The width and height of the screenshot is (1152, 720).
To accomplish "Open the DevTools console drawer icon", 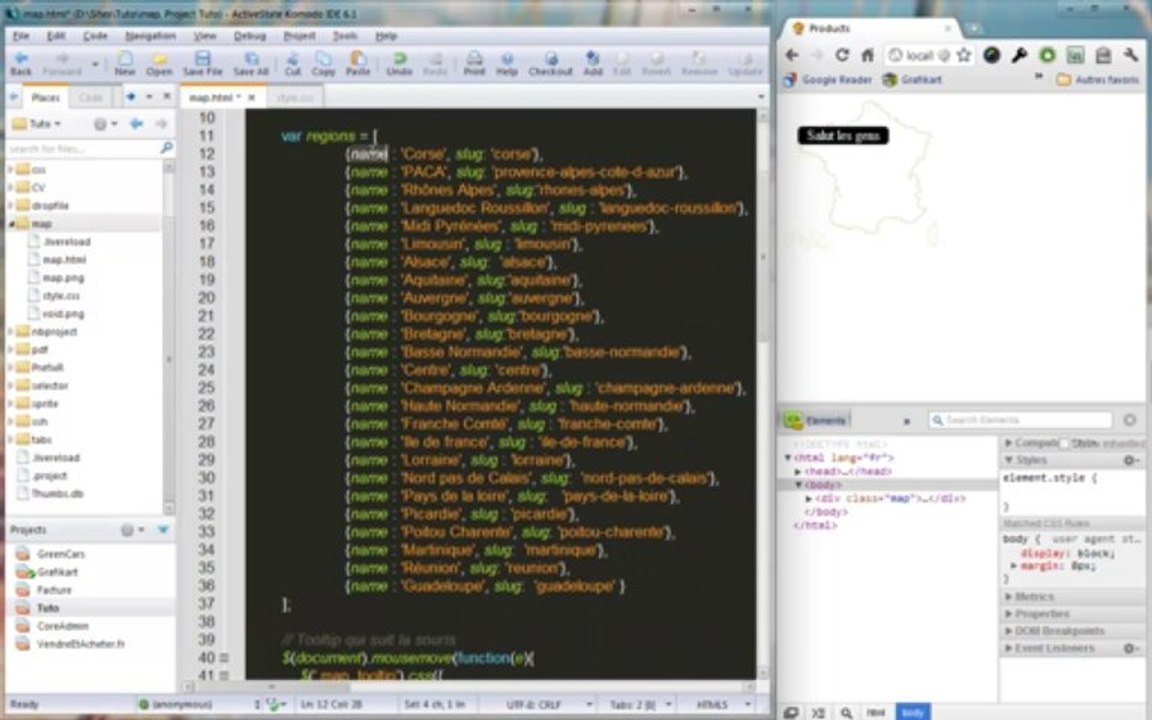I will click(x=818, y=713).
